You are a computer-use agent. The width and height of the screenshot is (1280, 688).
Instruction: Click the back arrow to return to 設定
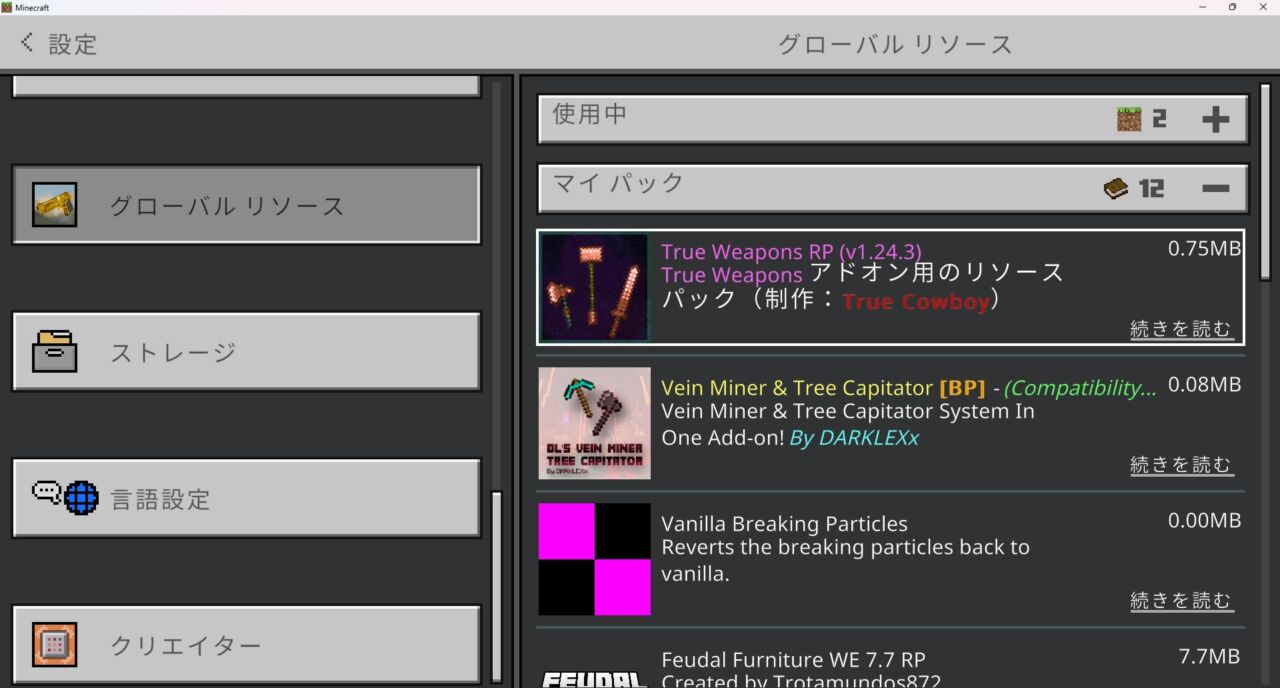click(25, 42)
